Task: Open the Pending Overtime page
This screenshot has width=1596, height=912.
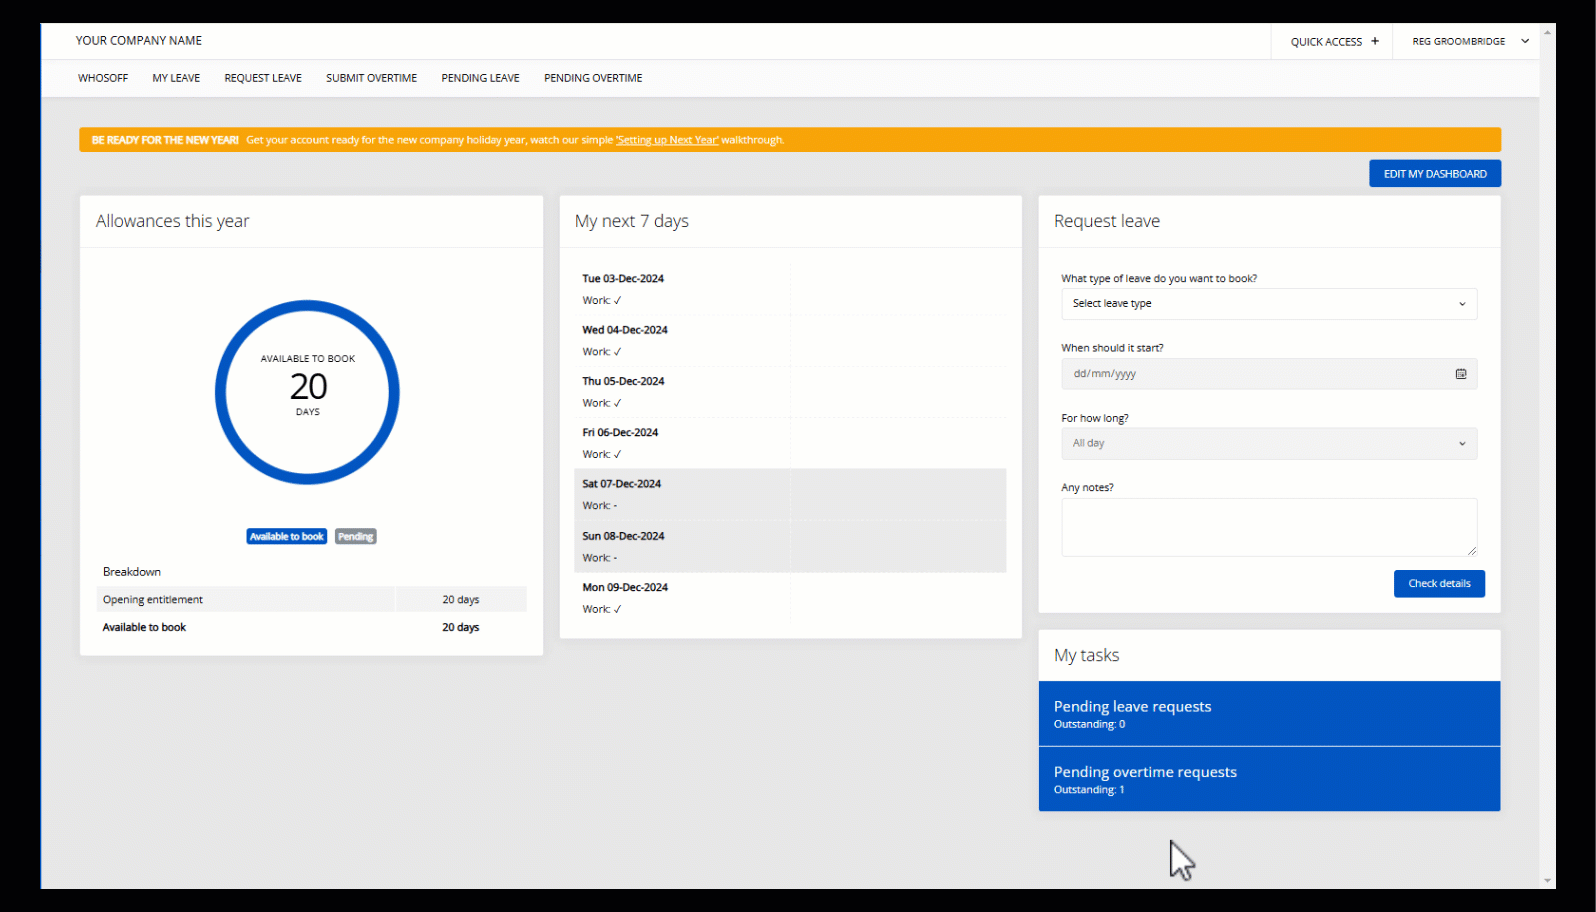Action: click(593, 78)
